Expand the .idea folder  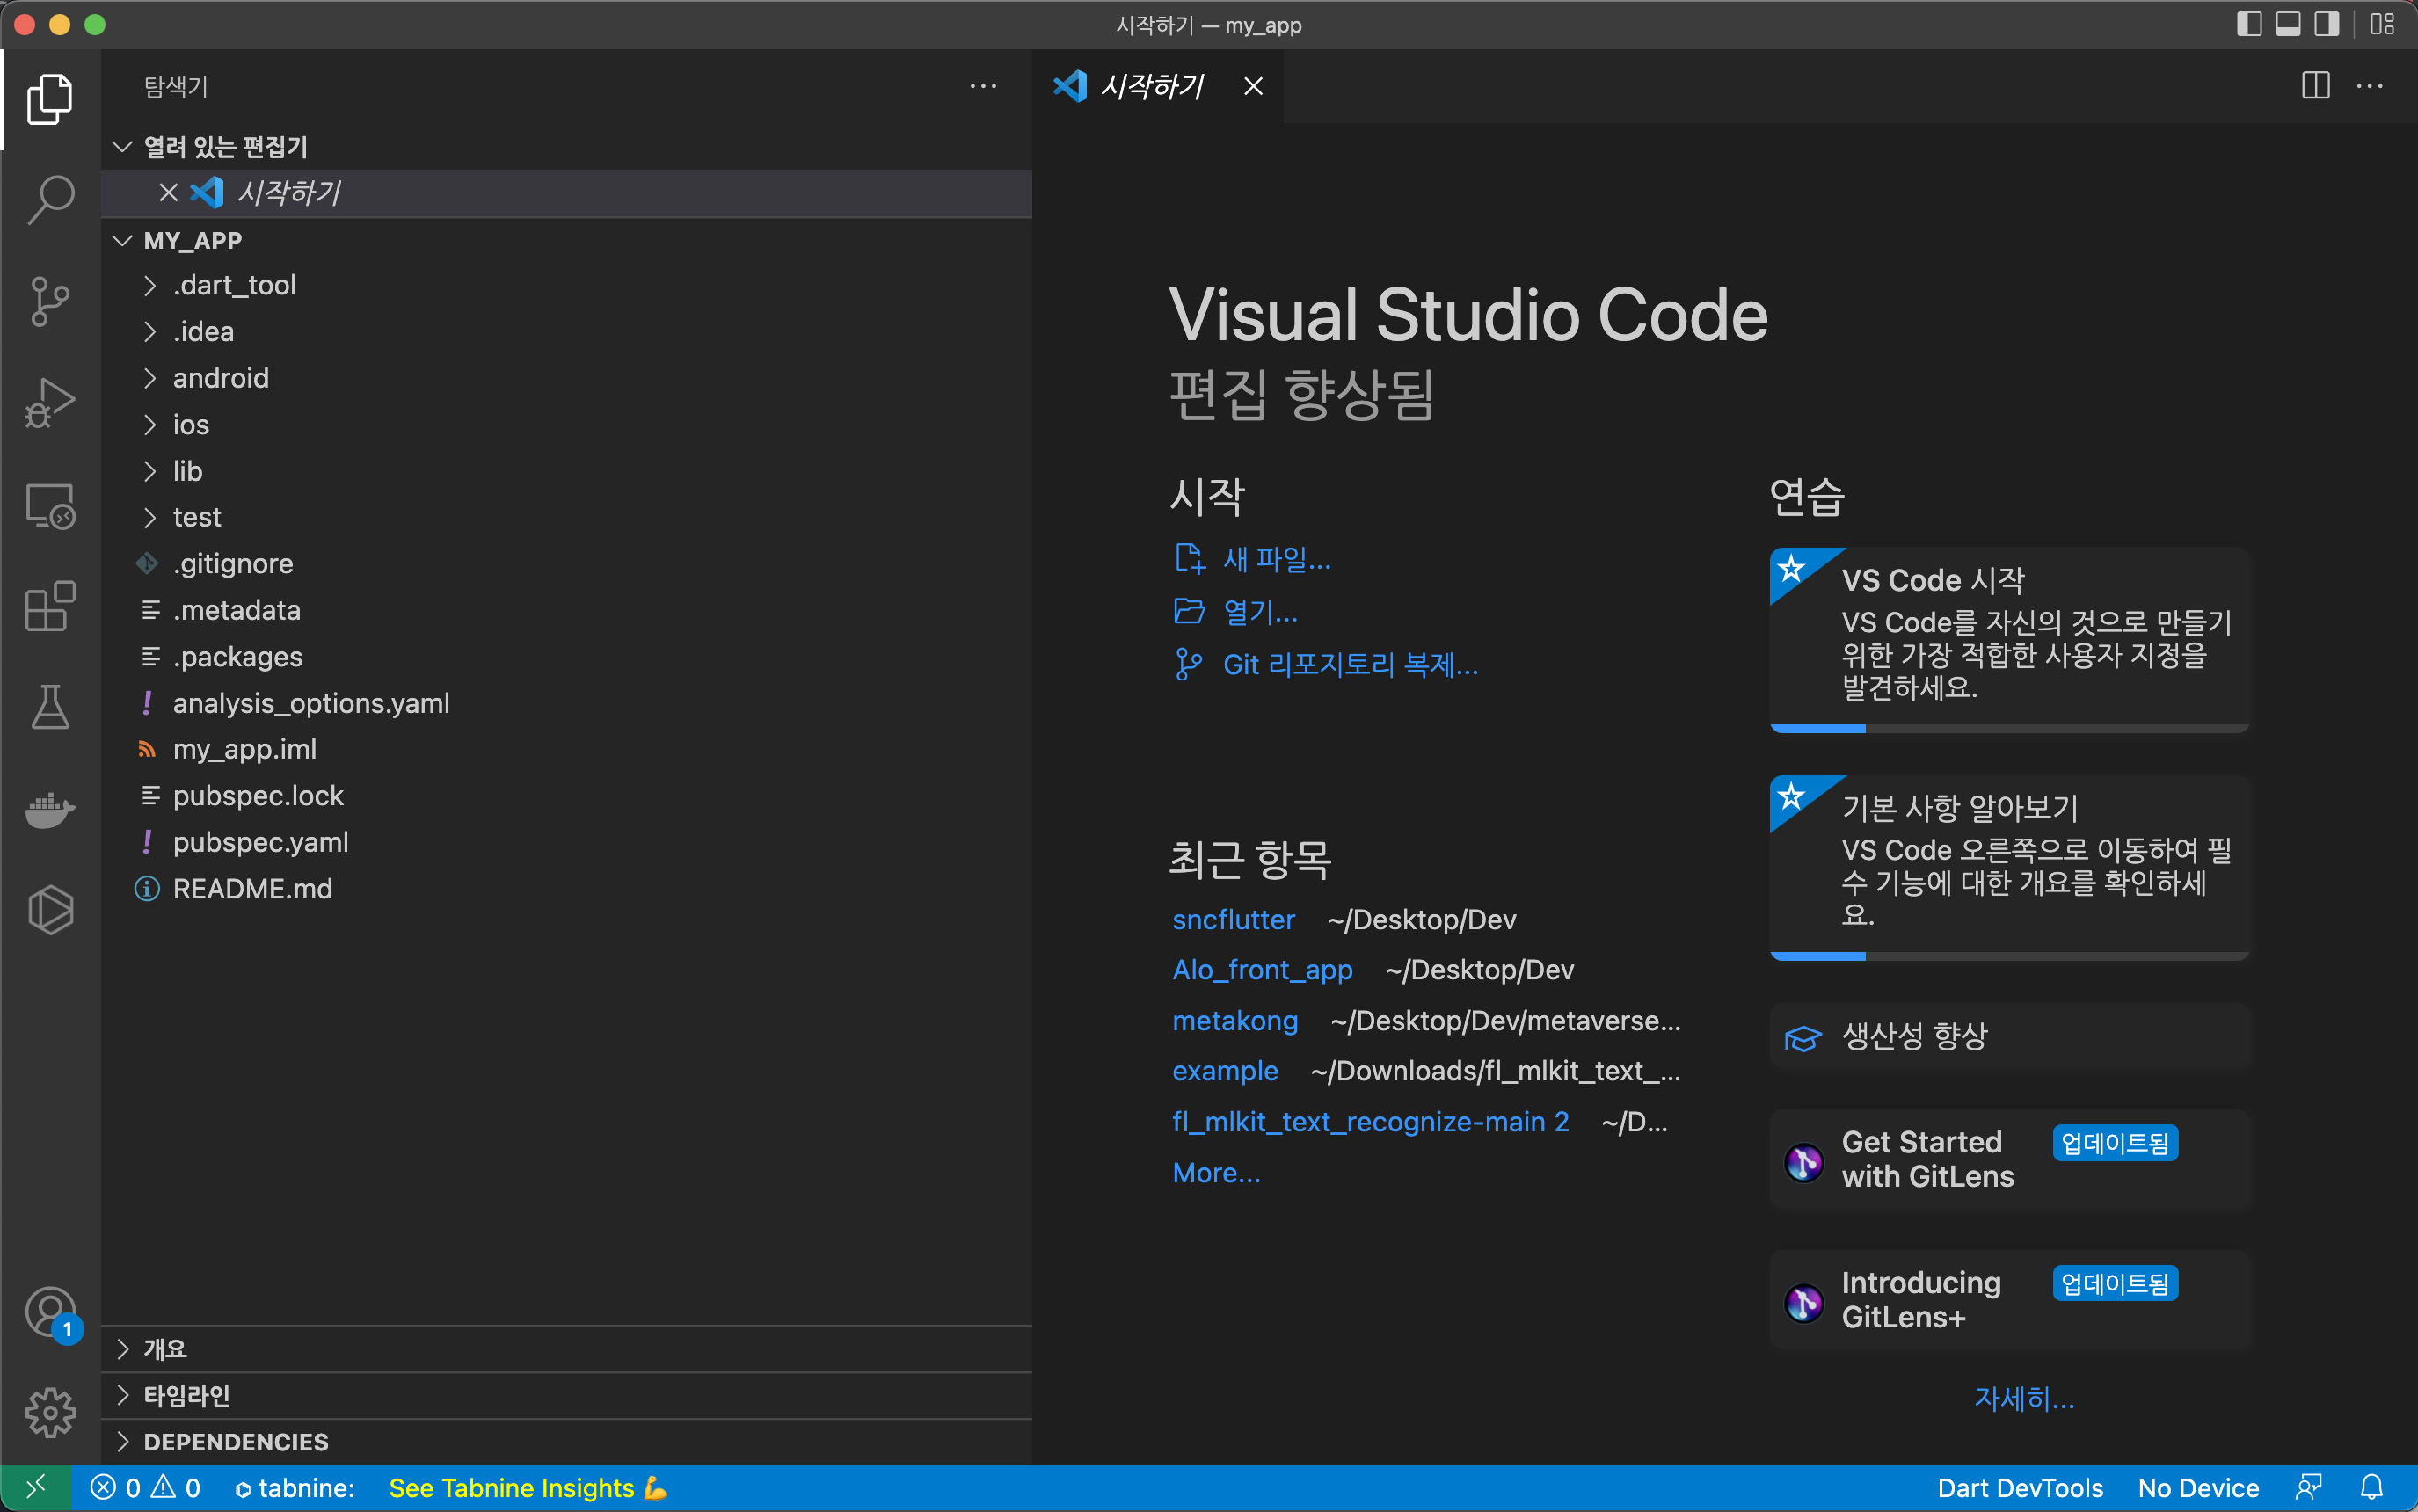pyautogui.click(x=150, y=332)
